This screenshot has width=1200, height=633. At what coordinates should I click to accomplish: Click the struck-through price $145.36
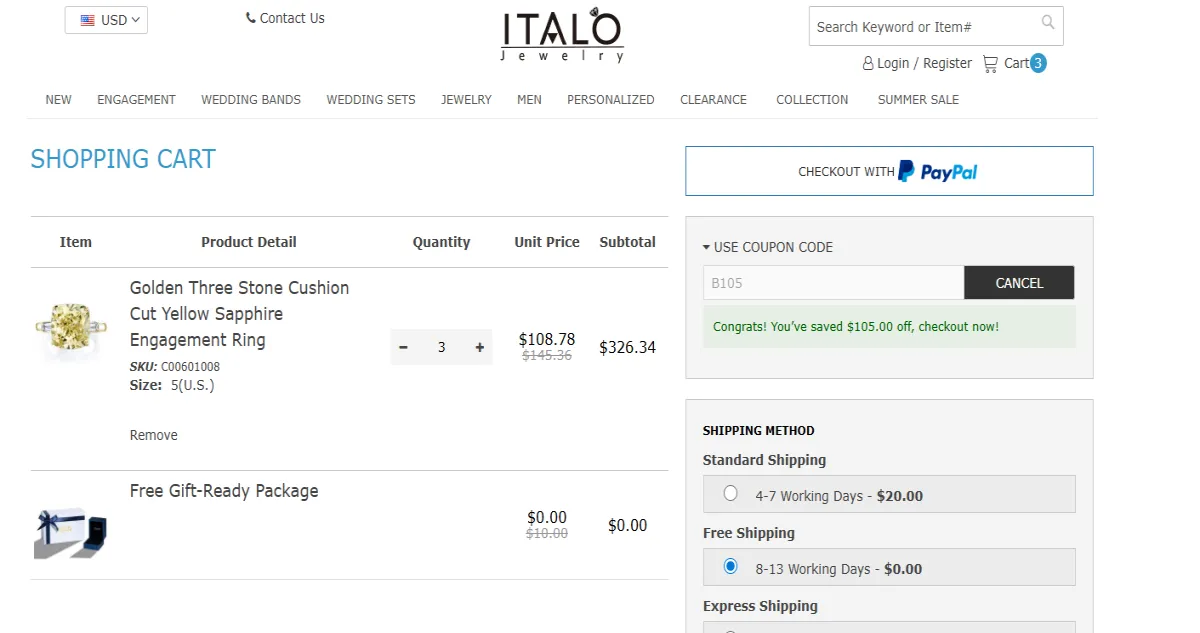547,355
